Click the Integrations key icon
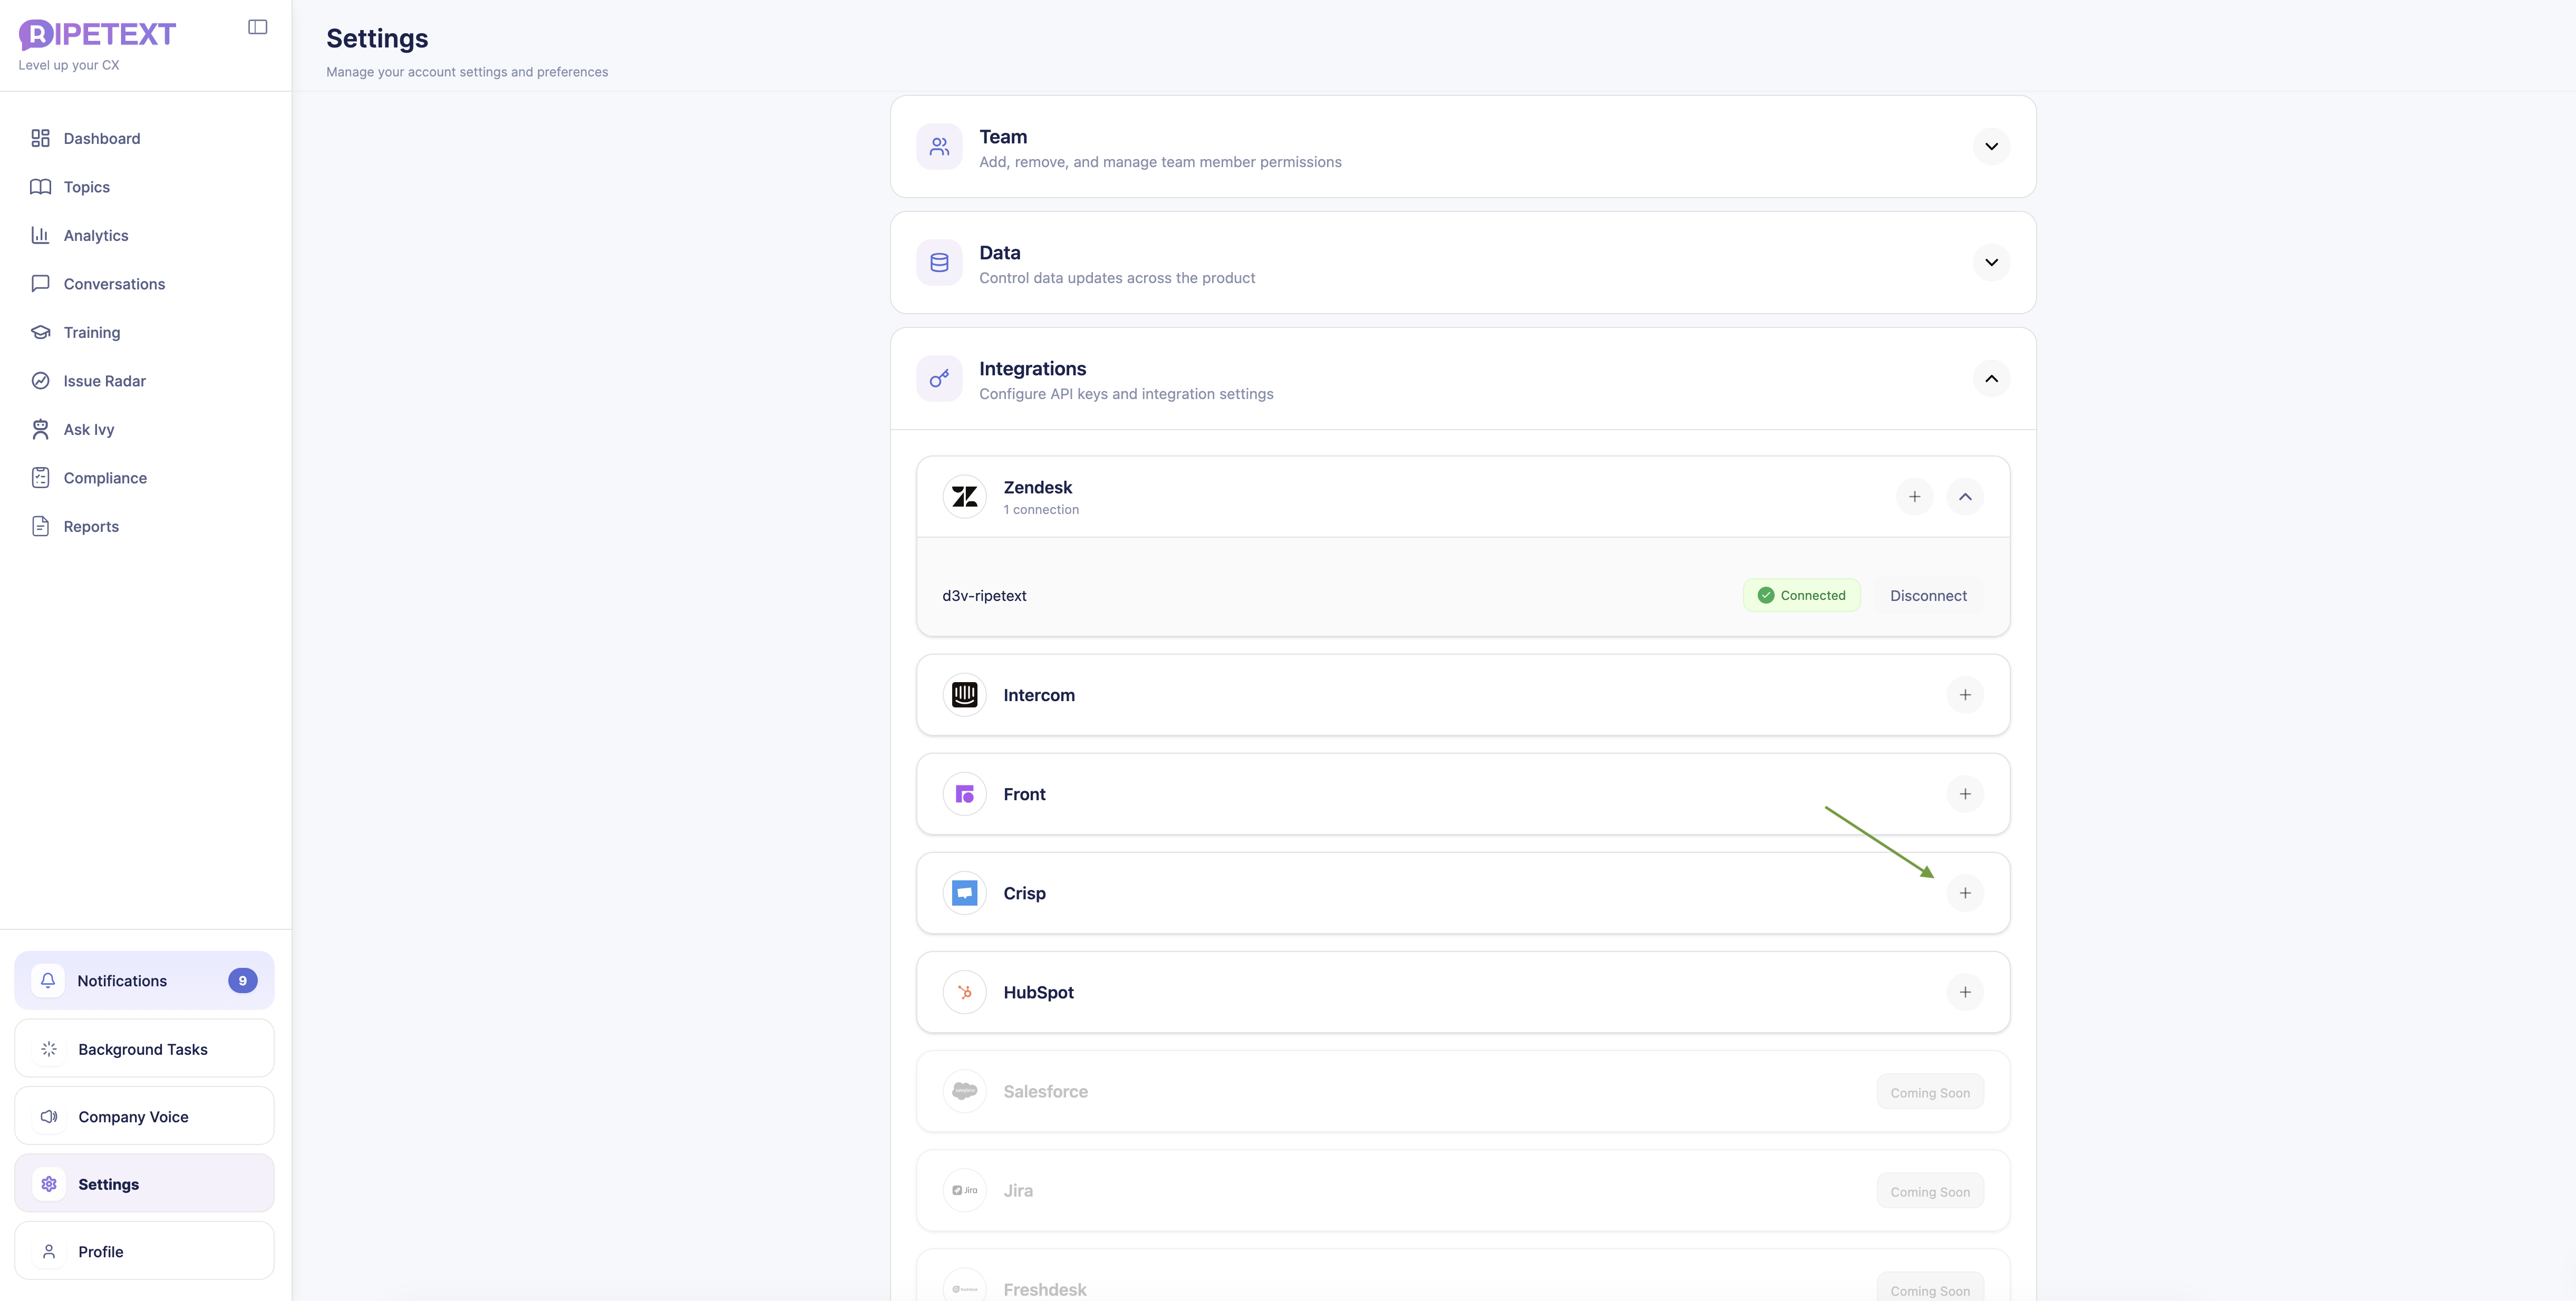Viewport: 2576px width, 1301px height. click(x=939, y=379)
